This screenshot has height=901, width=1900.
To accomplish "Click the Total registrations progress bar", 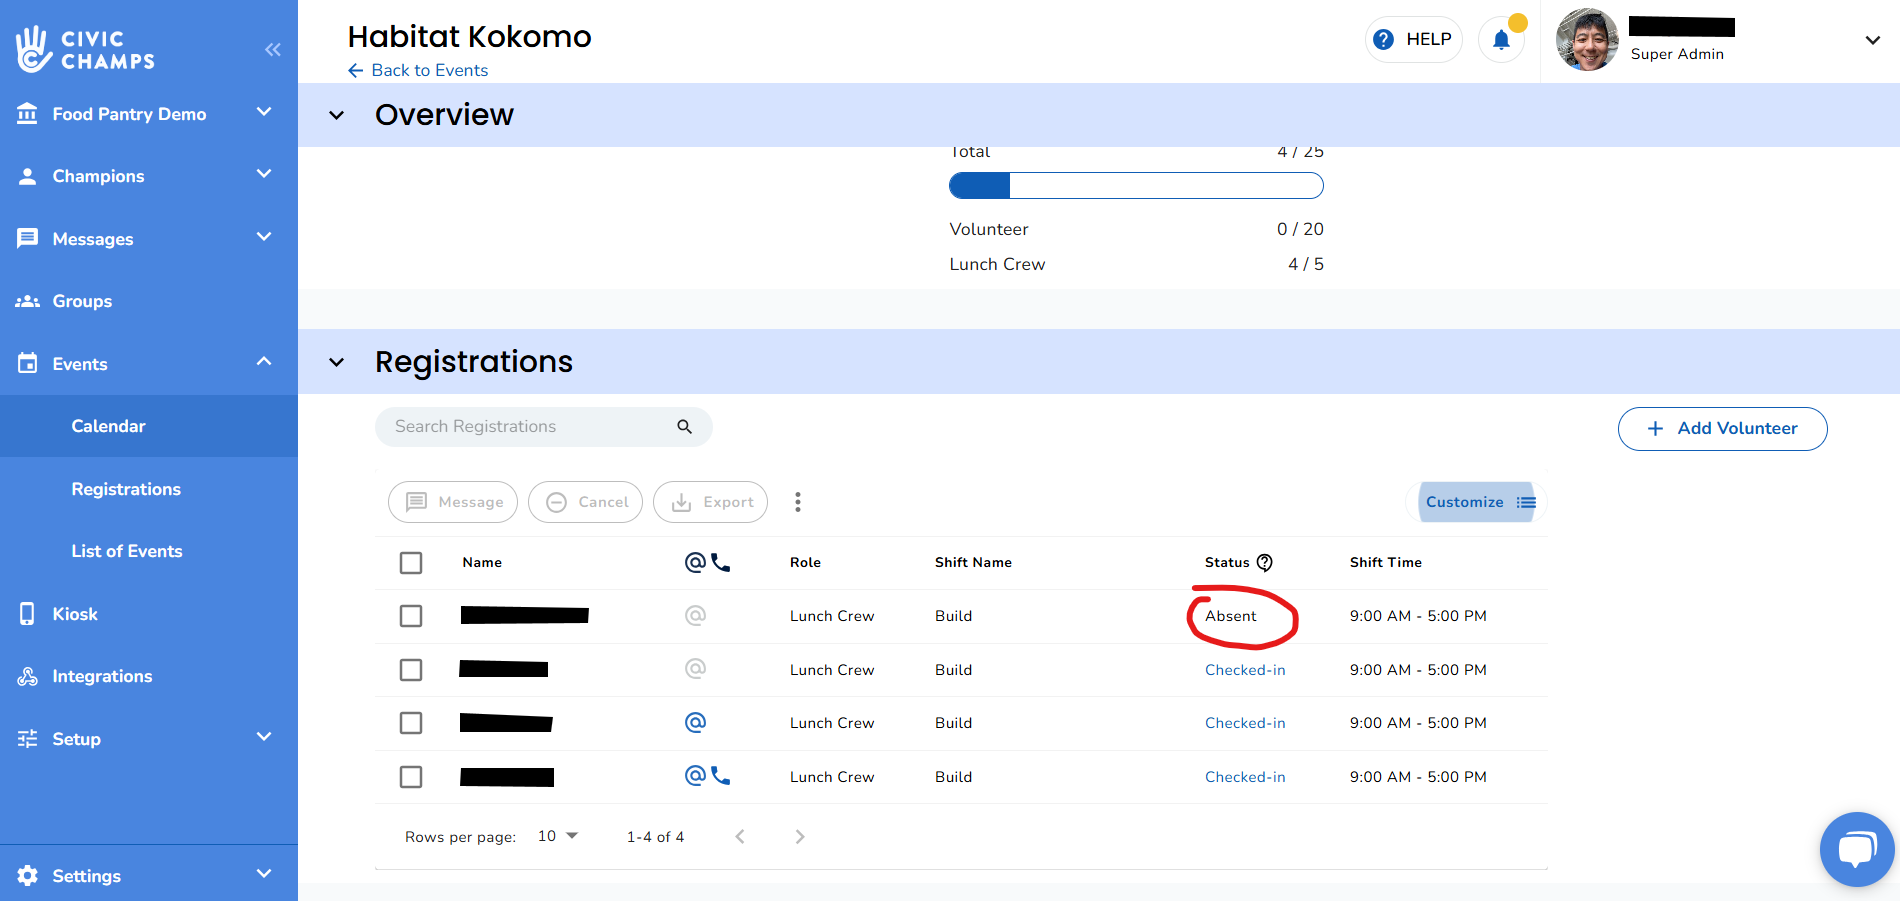I will 1136,185.
